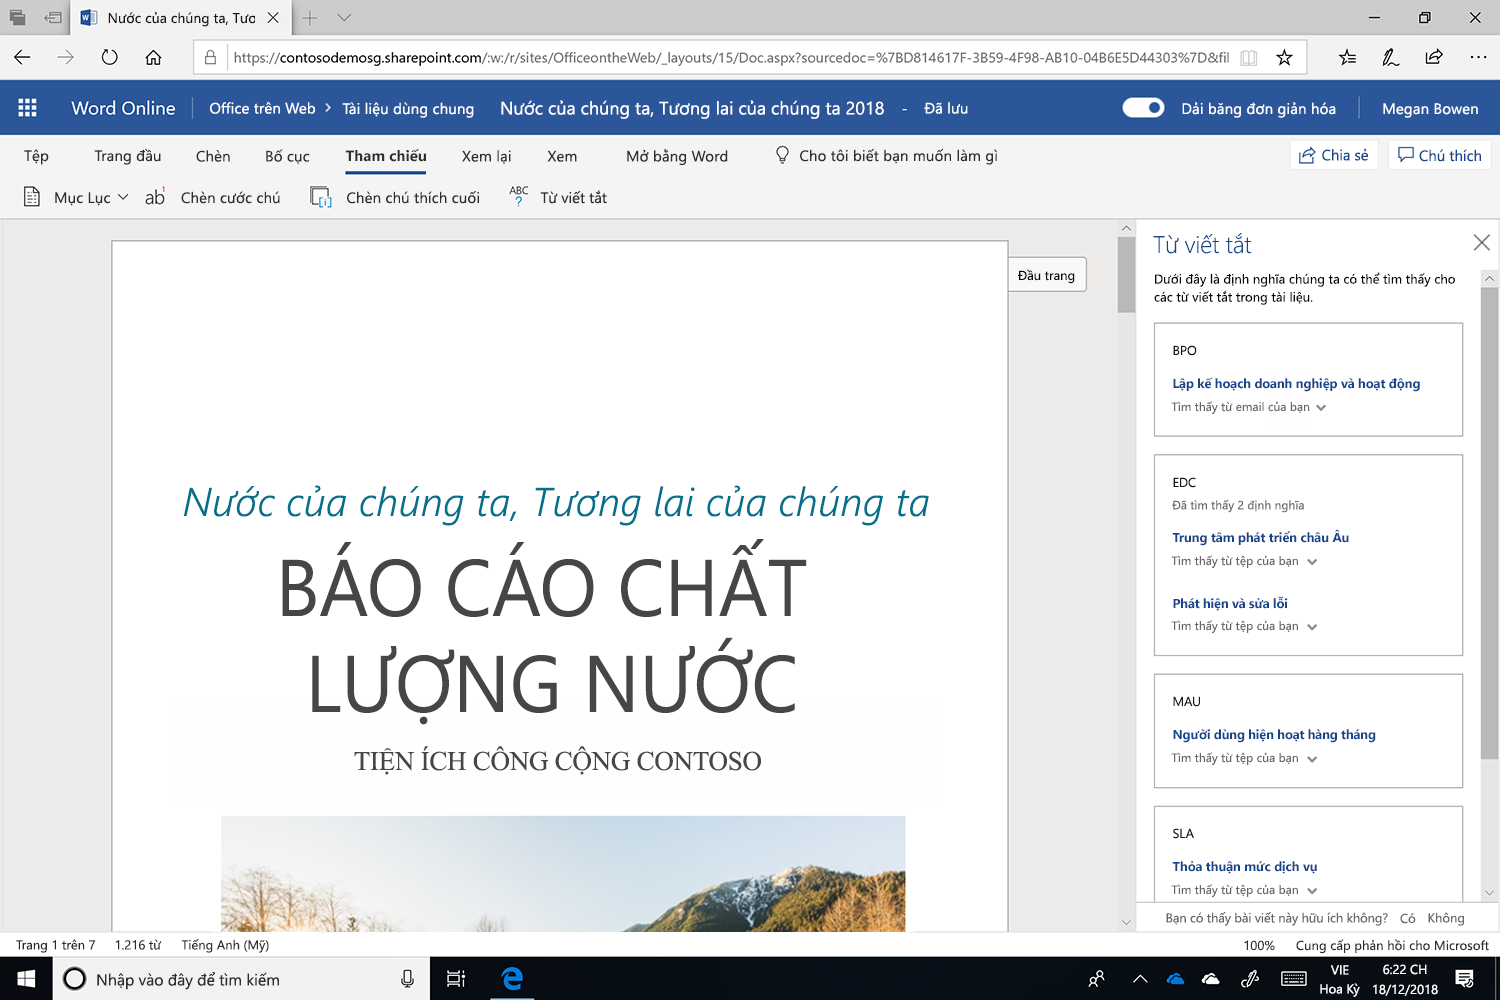The height and width of the screenshot is (1000, 1500).
Task: Click the 100% zoom level
Action: point(1259,945)
